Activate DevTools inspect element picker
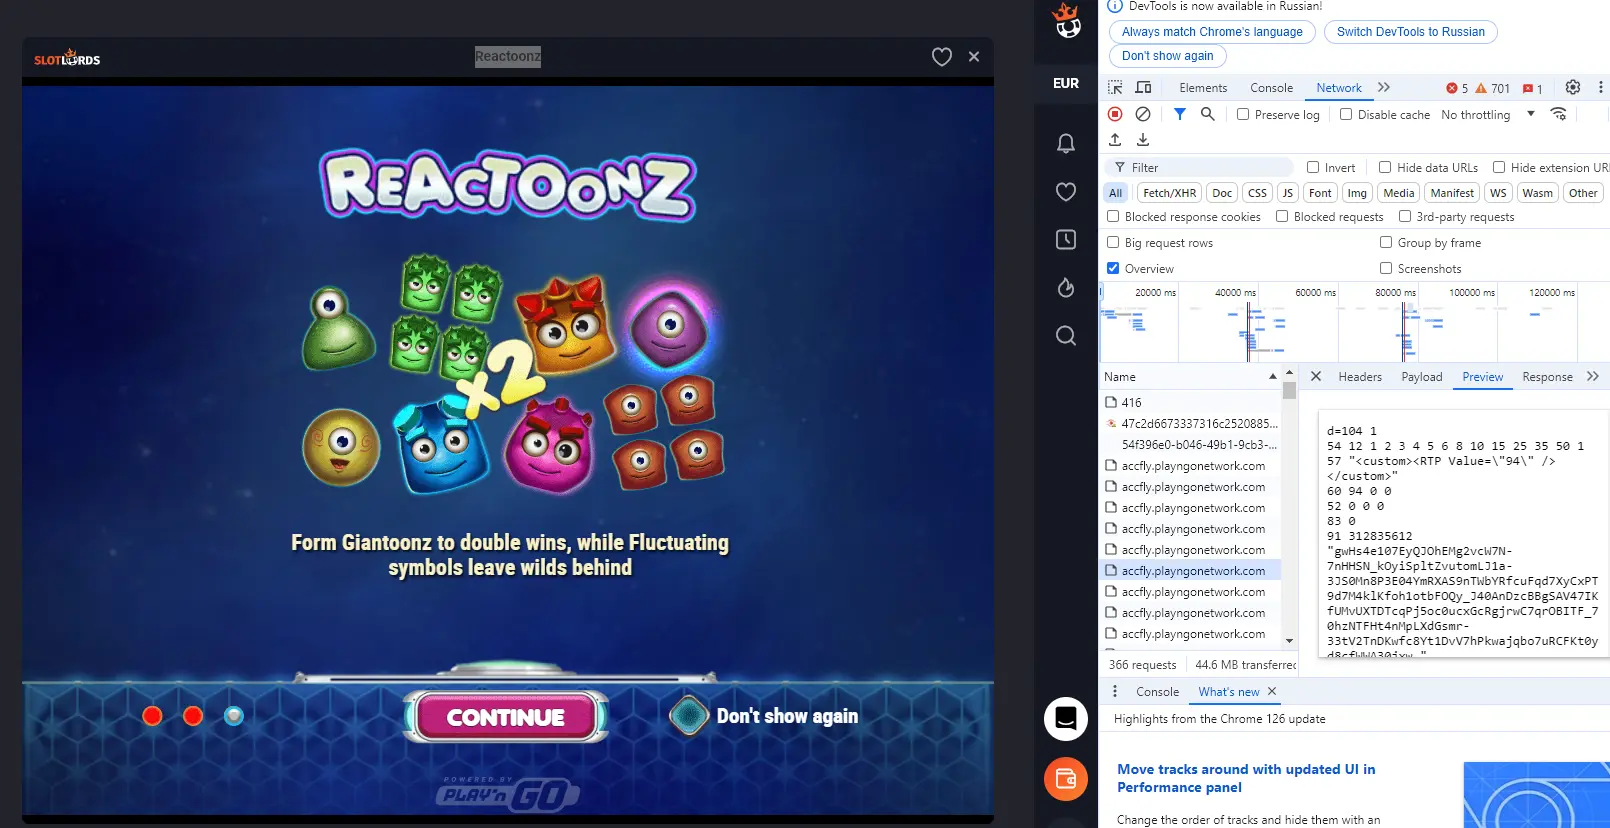The image size is (1610, 828). [x=1115, y=88]
